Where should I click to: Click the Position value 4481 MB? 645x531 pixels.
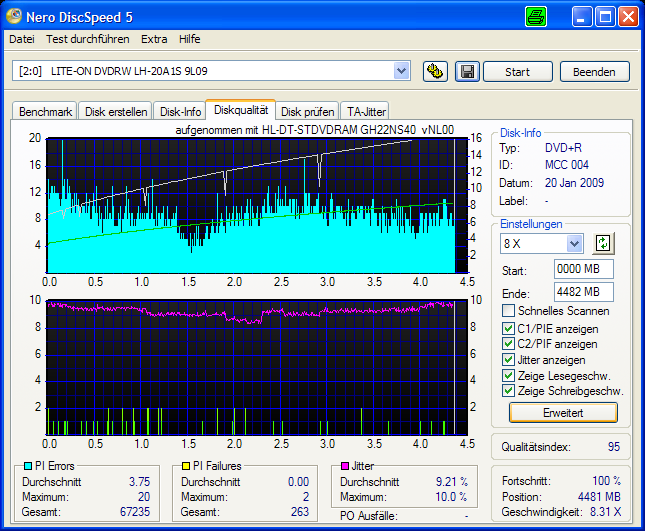[x=599, y=497]
